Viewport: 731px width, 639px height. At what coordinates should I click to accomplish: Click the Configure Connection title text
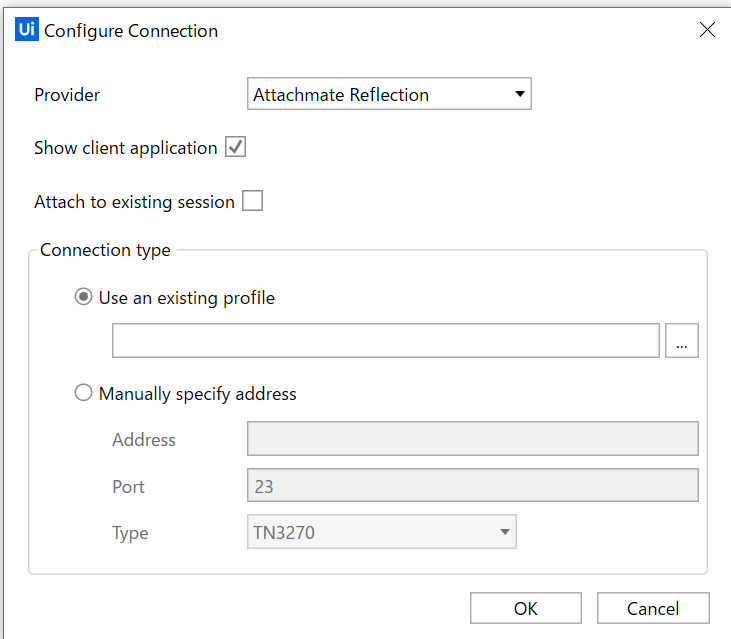pos(131,31)
